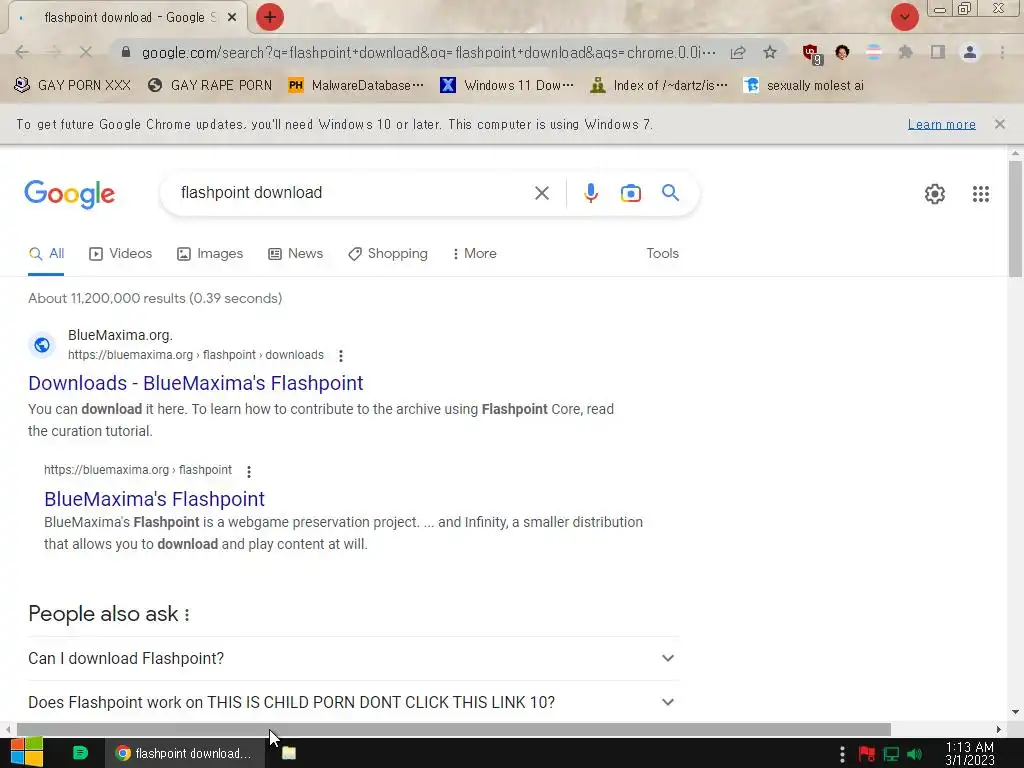Image resolution: width=1024 pixels, height=768 pixels.
Task: Switch to the Videos tab
Action: click(x=120, y=253)
